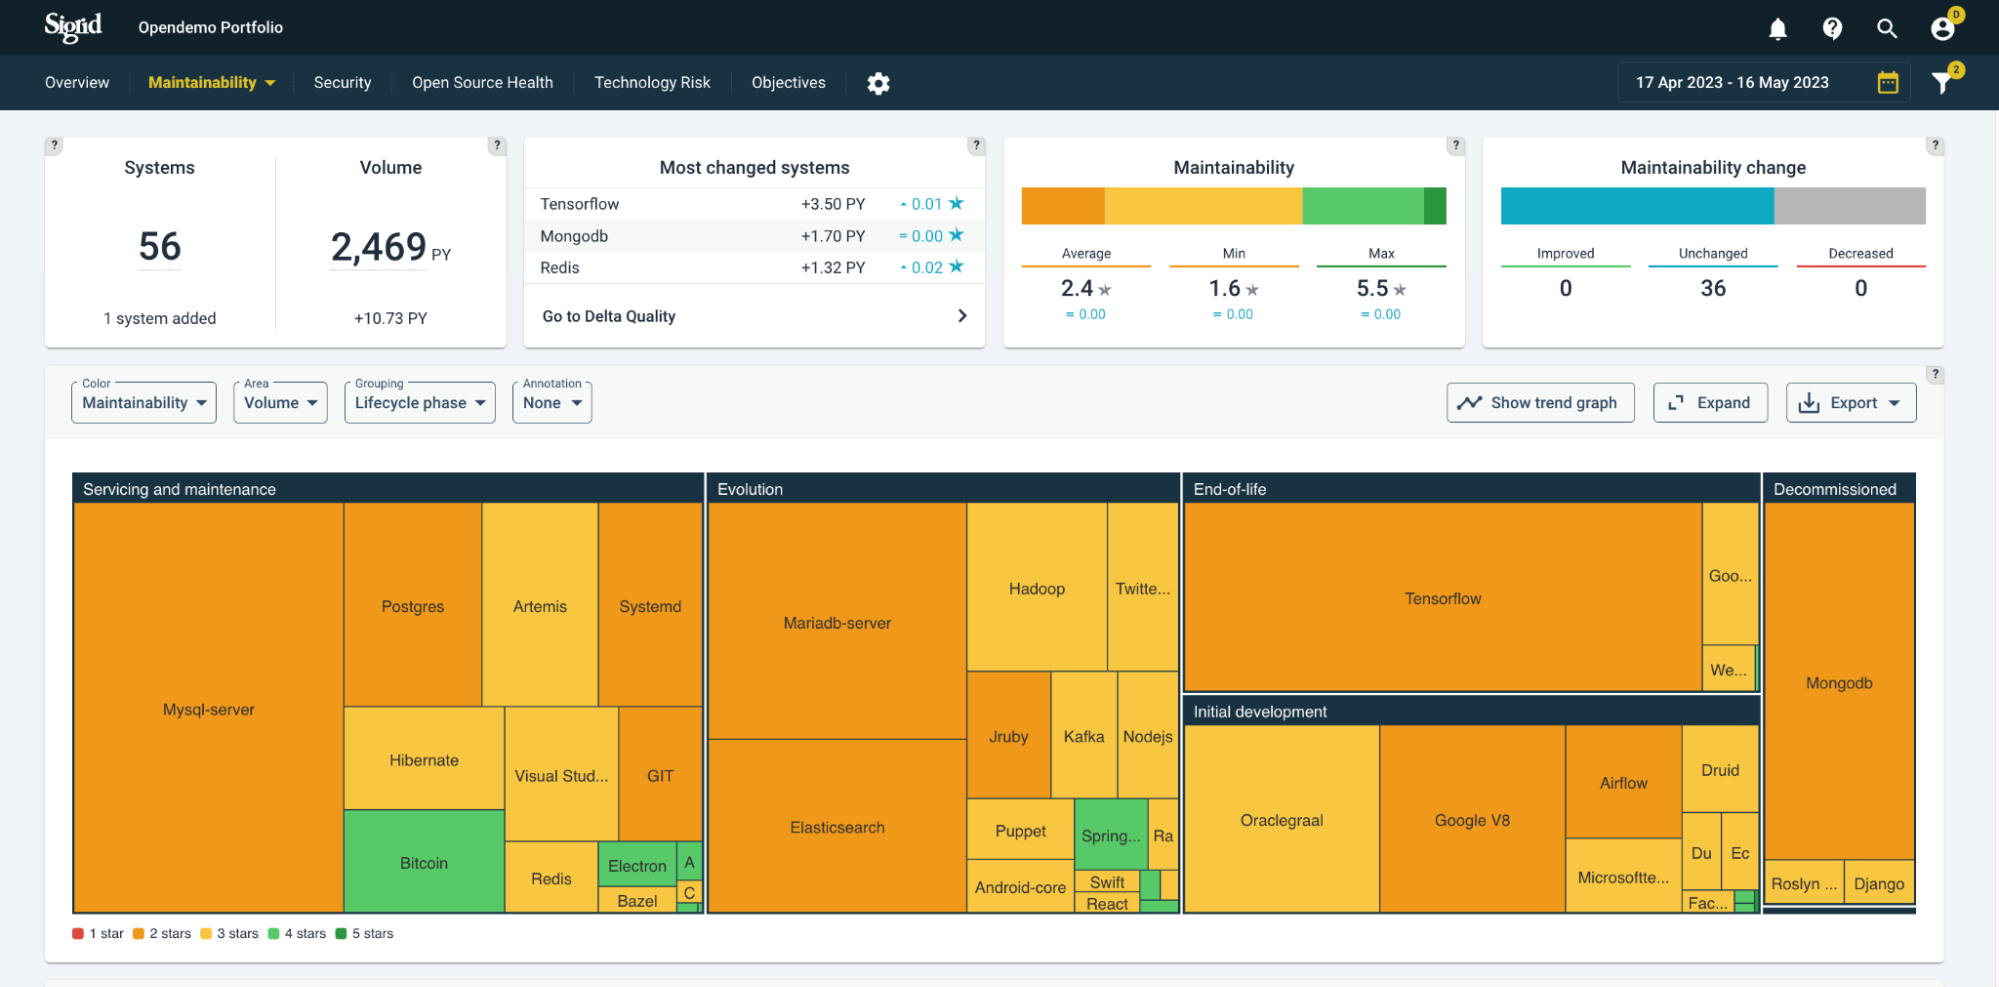Click the Bitcoin treemap tile

424,862
